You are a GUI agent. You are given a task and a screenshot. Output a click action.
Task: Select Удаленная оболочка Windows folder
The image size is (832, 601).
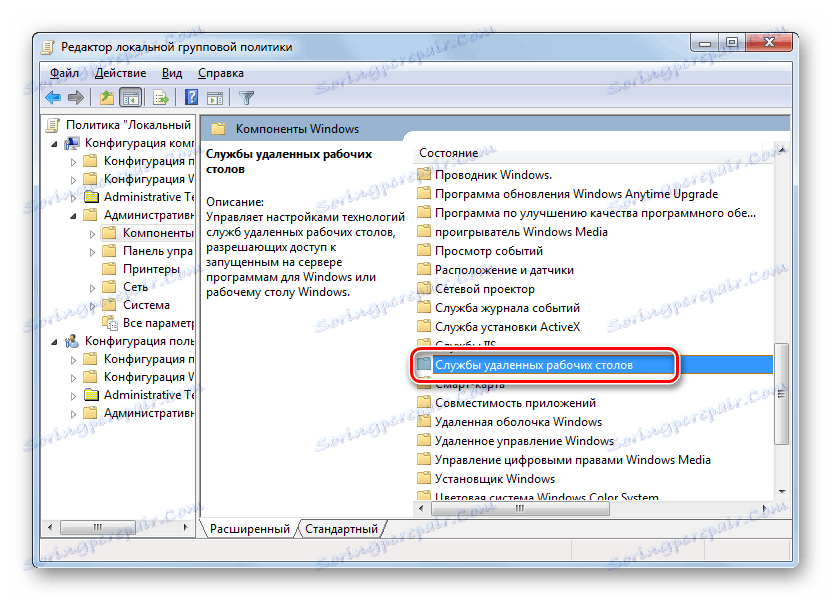tap(518, 422)
